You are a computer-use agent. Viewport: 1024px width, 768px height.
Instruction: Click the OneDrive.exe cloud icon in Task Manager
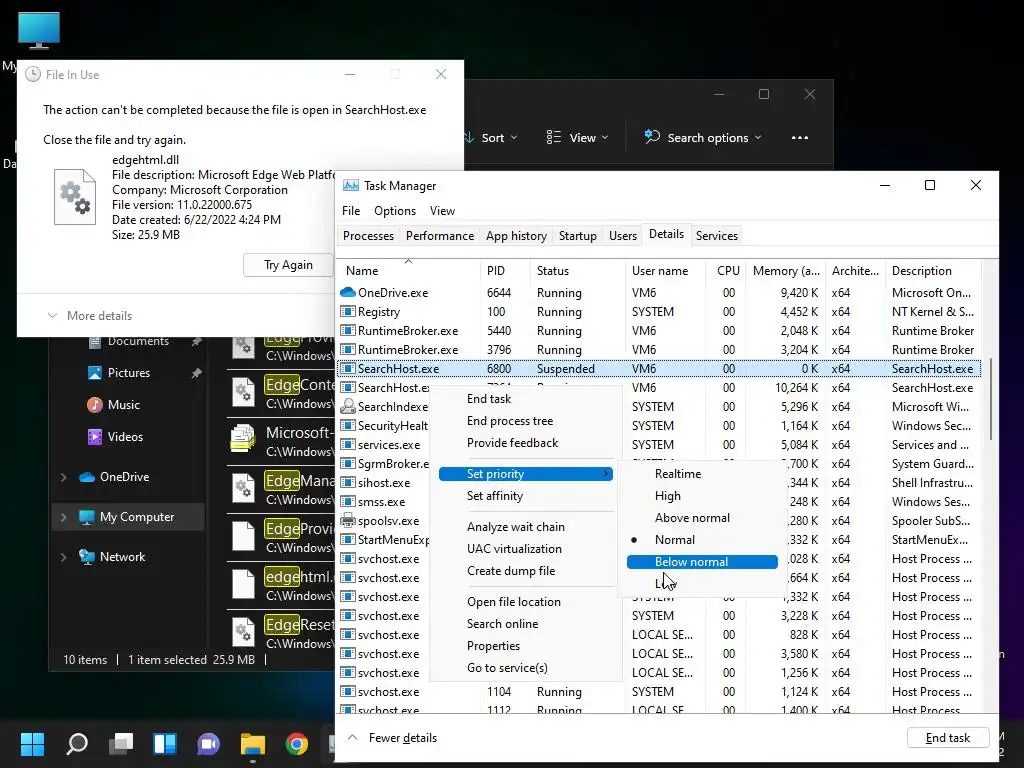pyautogui.click(x=347, y=293)
